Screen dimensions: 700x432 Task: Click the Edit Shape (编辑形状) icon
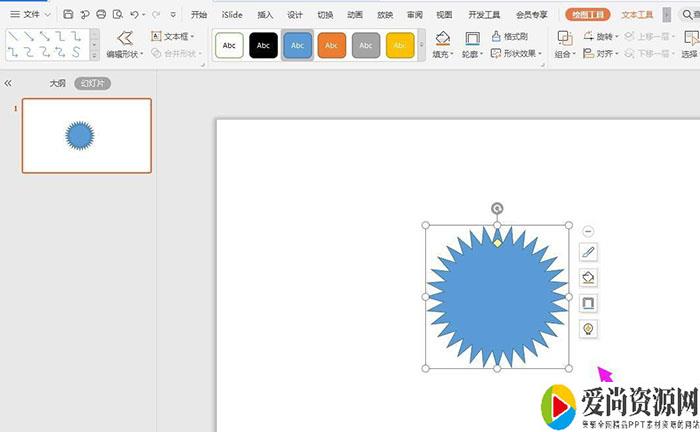tap(124, 38)
